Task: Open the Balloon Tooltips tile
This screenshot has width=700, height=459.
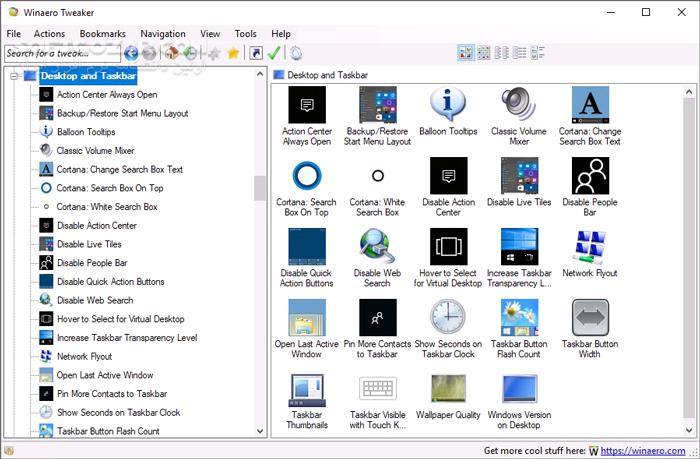Action: click(448, 111)
